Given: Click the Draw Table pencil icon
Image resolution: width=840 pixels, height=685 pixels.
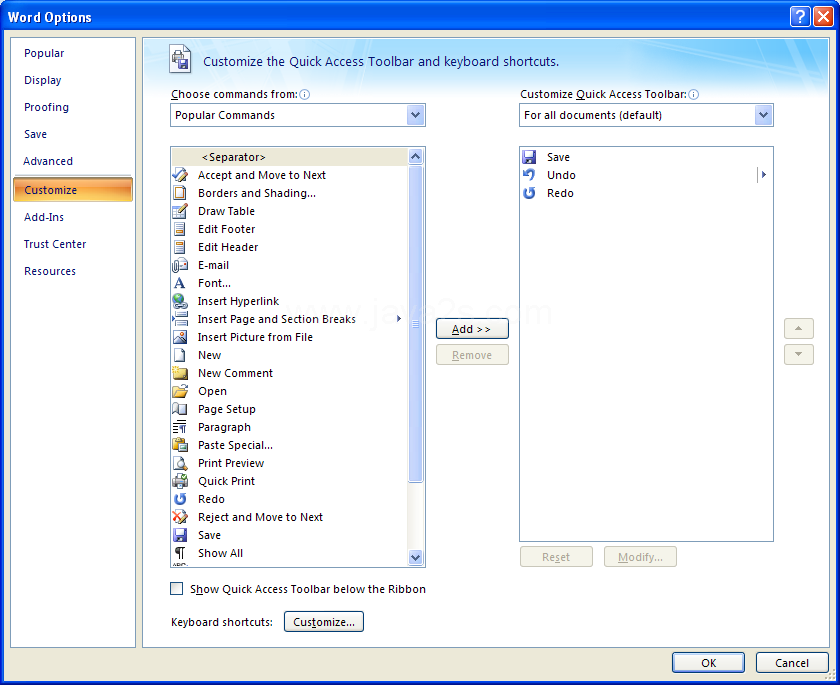Looking at the screenshot, I should [x=180, y=211].
